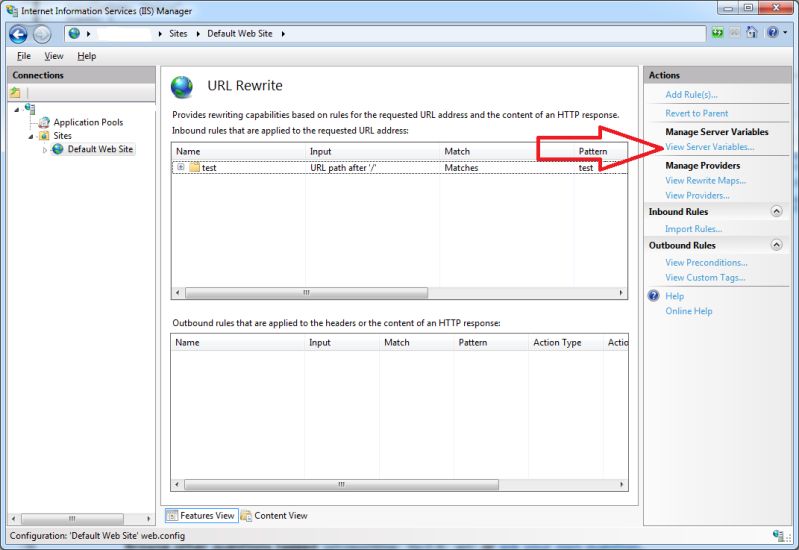Screen dimensions: 799x550
Task: Open the toolbar help question-mark icon
Action: point(773,33)
